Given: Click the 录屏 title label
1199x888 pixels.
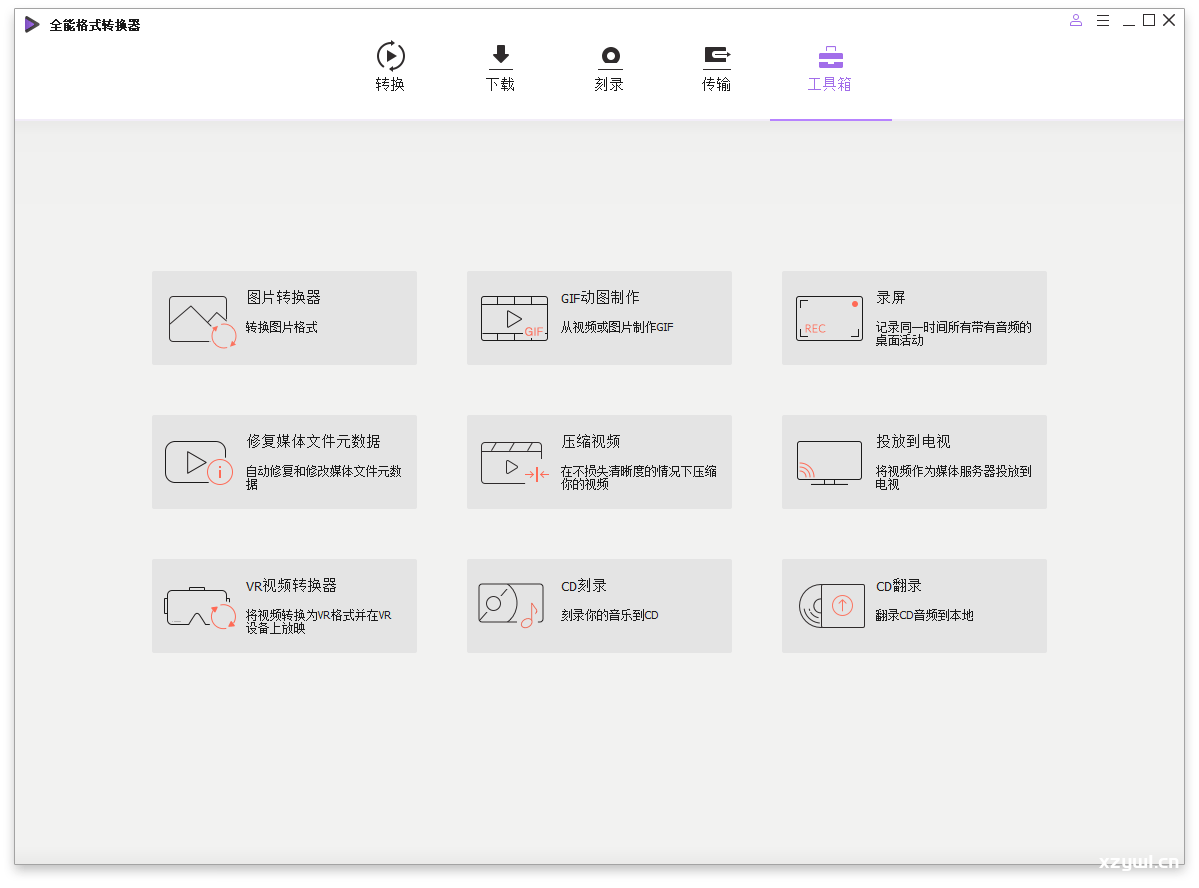Looking at the screenshot, I should pyautogui.click(x=890, y=297).
